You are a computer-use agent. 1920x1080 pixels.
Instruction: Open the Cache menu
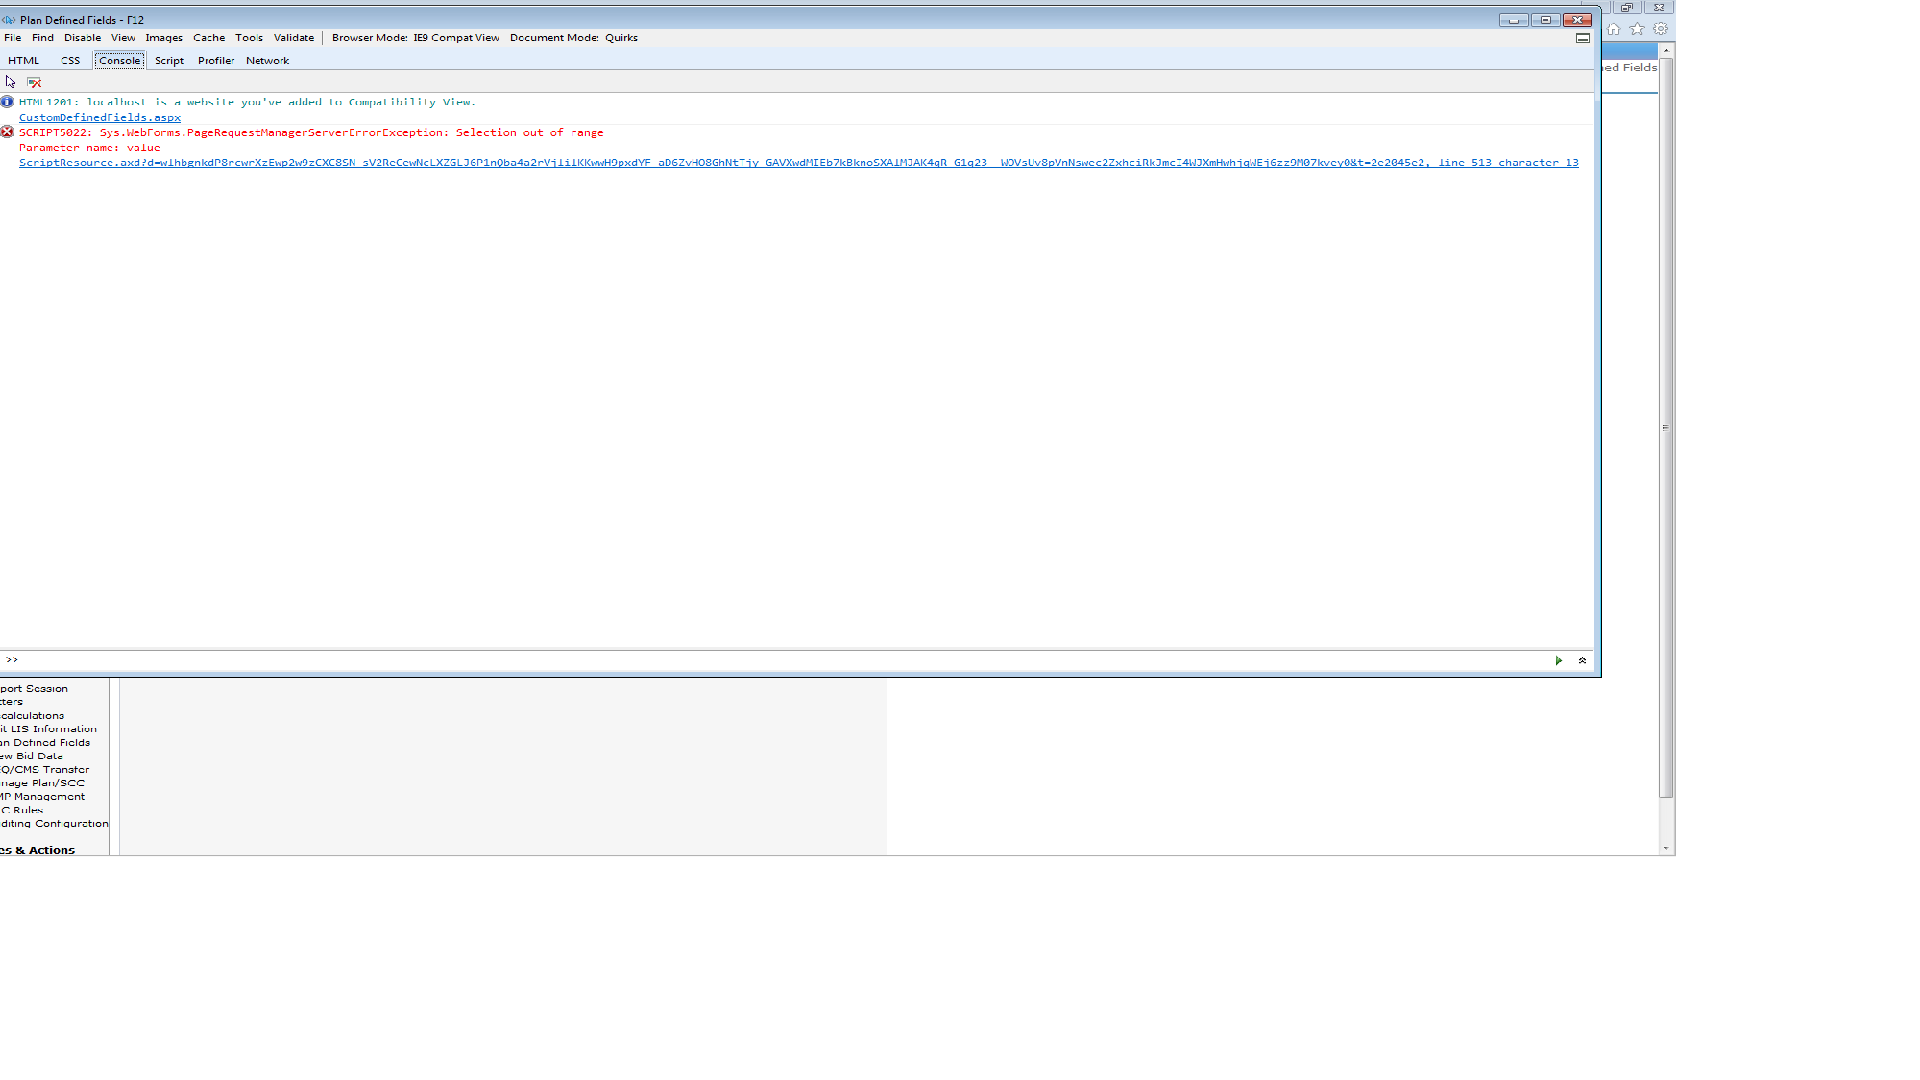209,38
